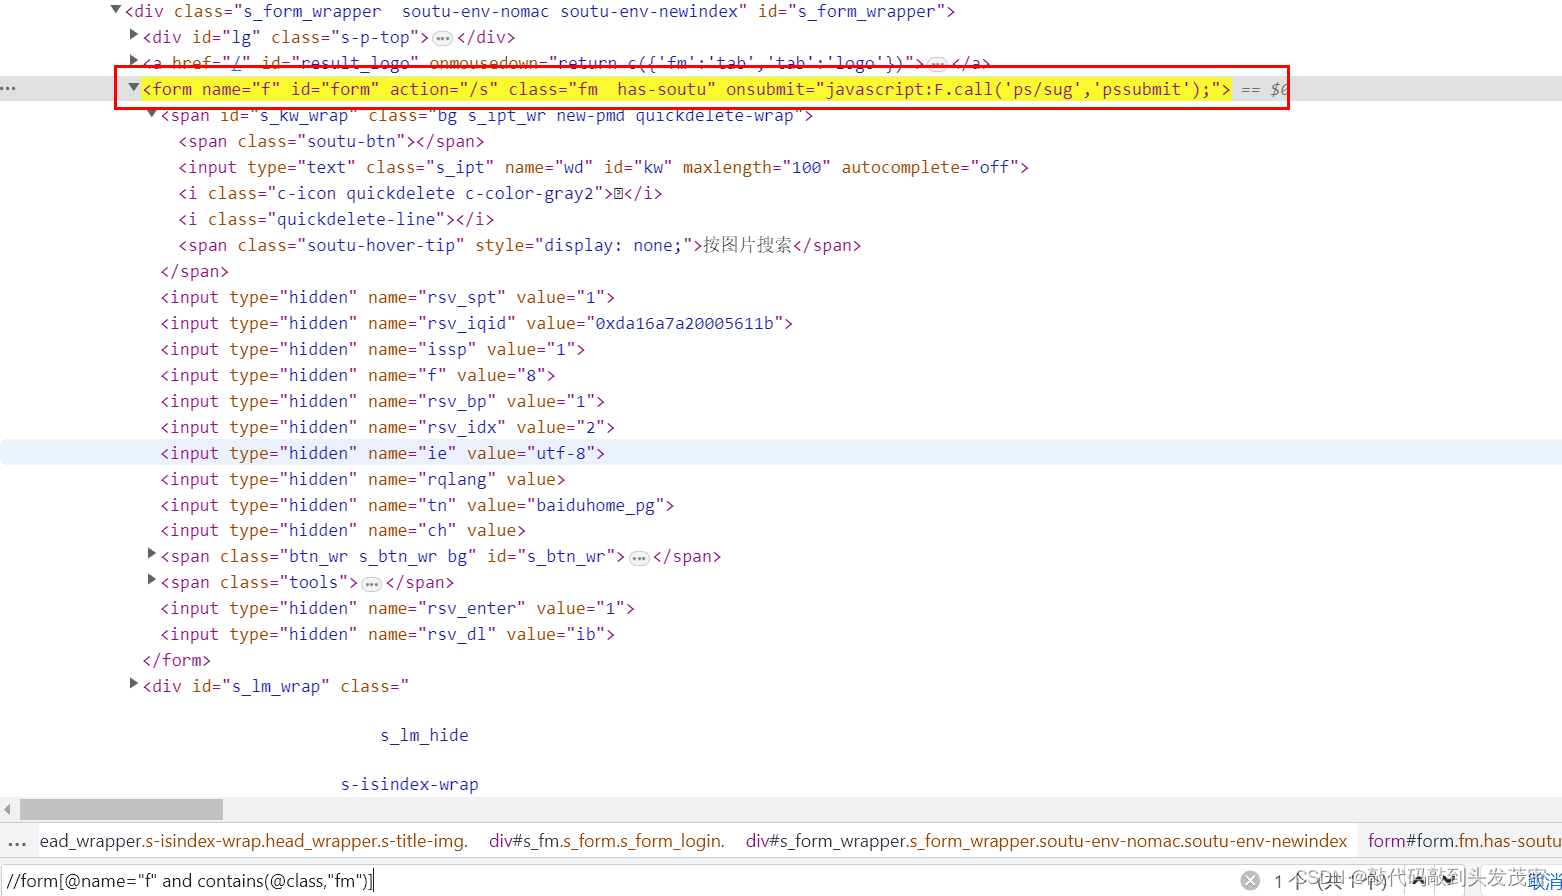
Task: Select the highlighted form name="f" line
Action: (686, 89)
